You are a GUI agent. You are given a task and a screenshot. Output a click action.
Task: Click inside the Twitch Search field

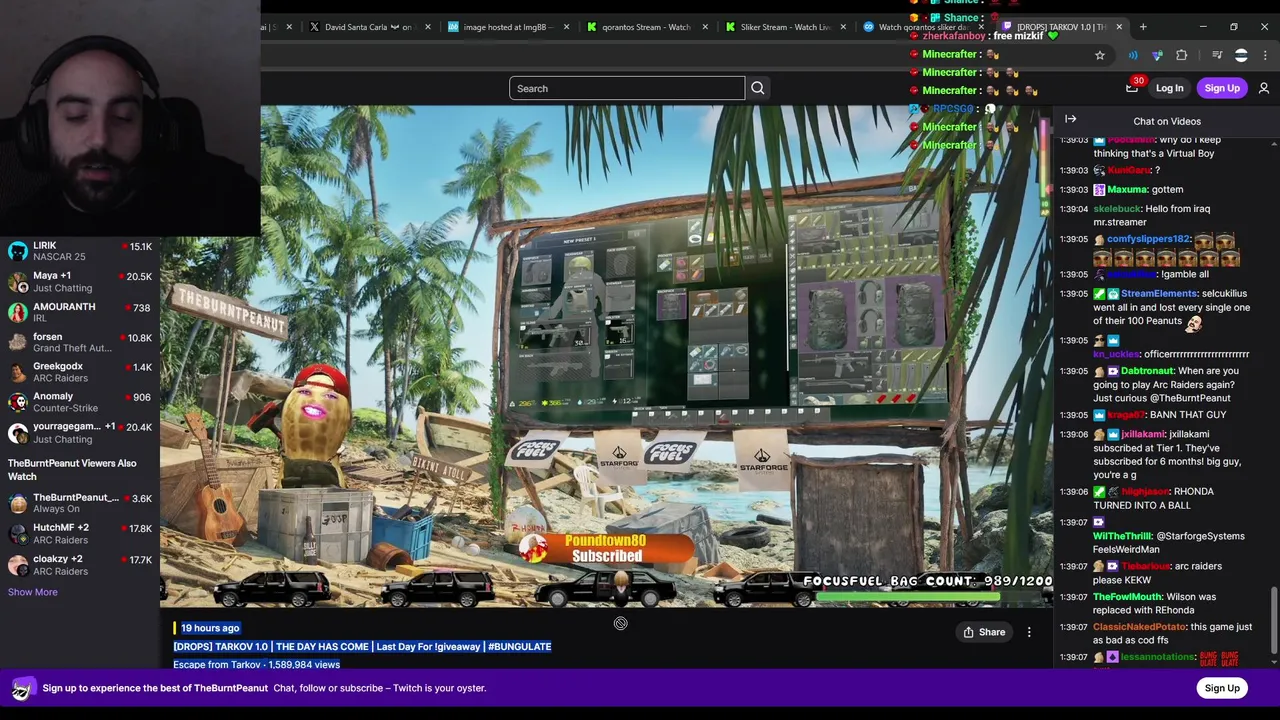[x=627, y=88]
